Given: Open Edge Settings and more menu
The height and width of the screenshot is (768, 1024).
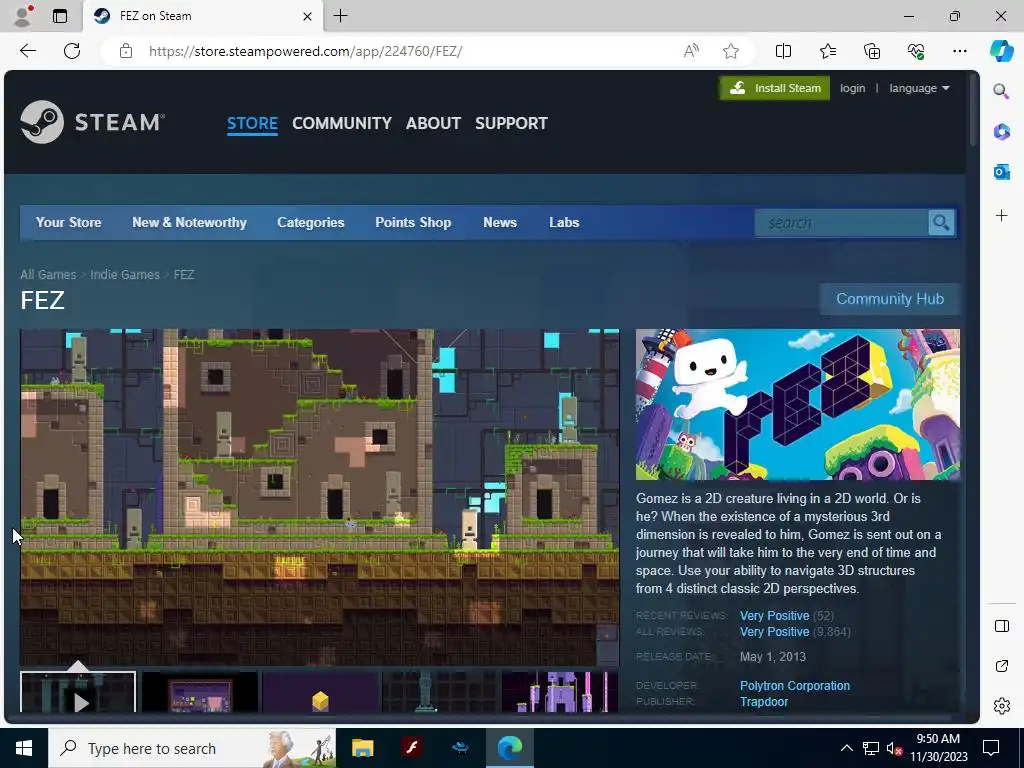Looking at the screenshot, I should [959, 51].
